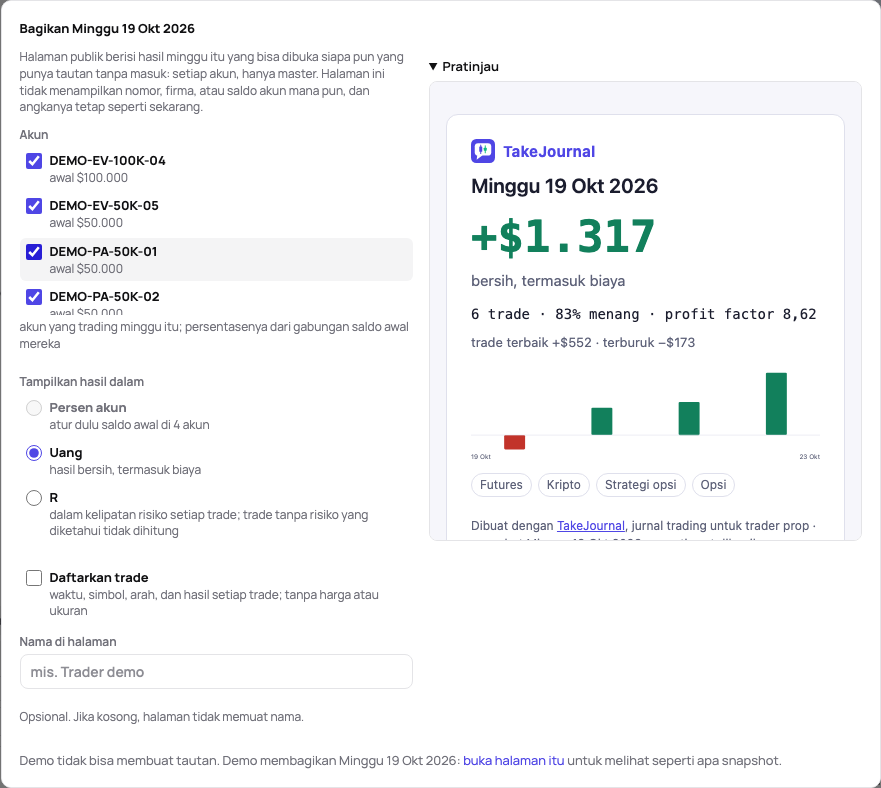Image resolution: width=881 pixels, height=788 pixels.
Task: Click the tallest green bar in chart
Action: tap(776, 404)
